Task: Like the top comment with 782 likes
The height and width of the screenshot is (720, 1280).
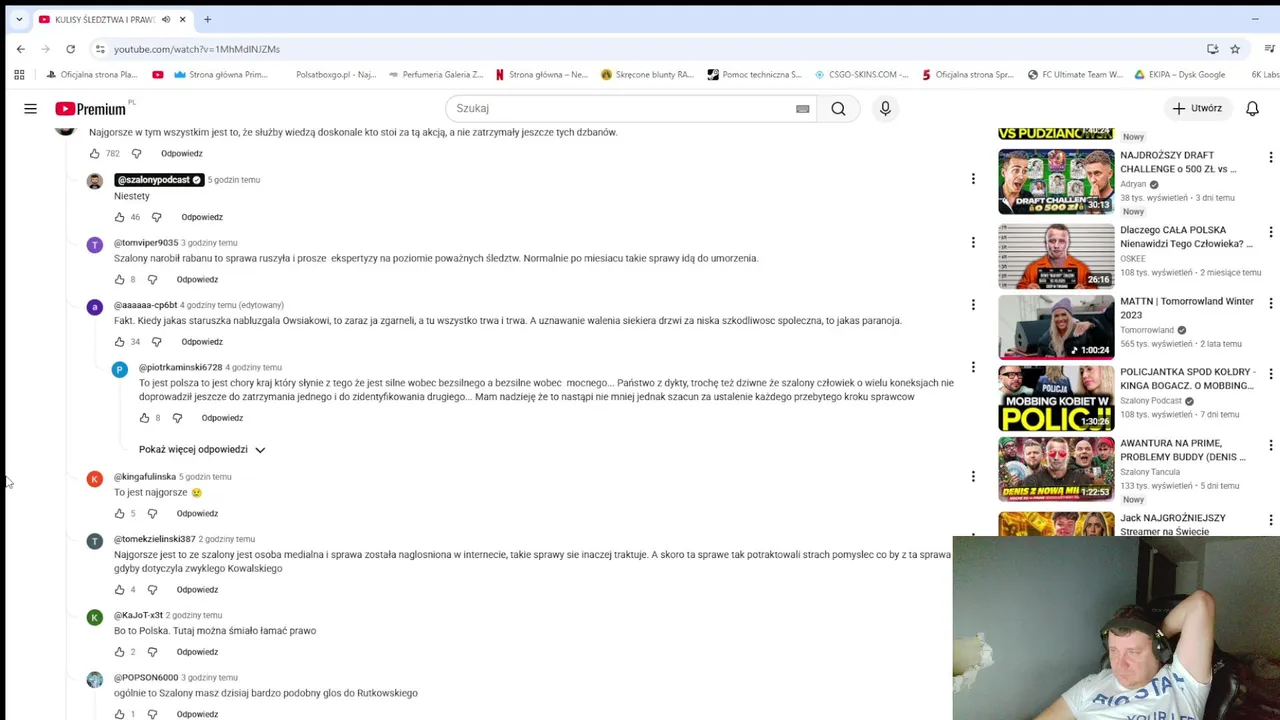Action: pos(94,154)
